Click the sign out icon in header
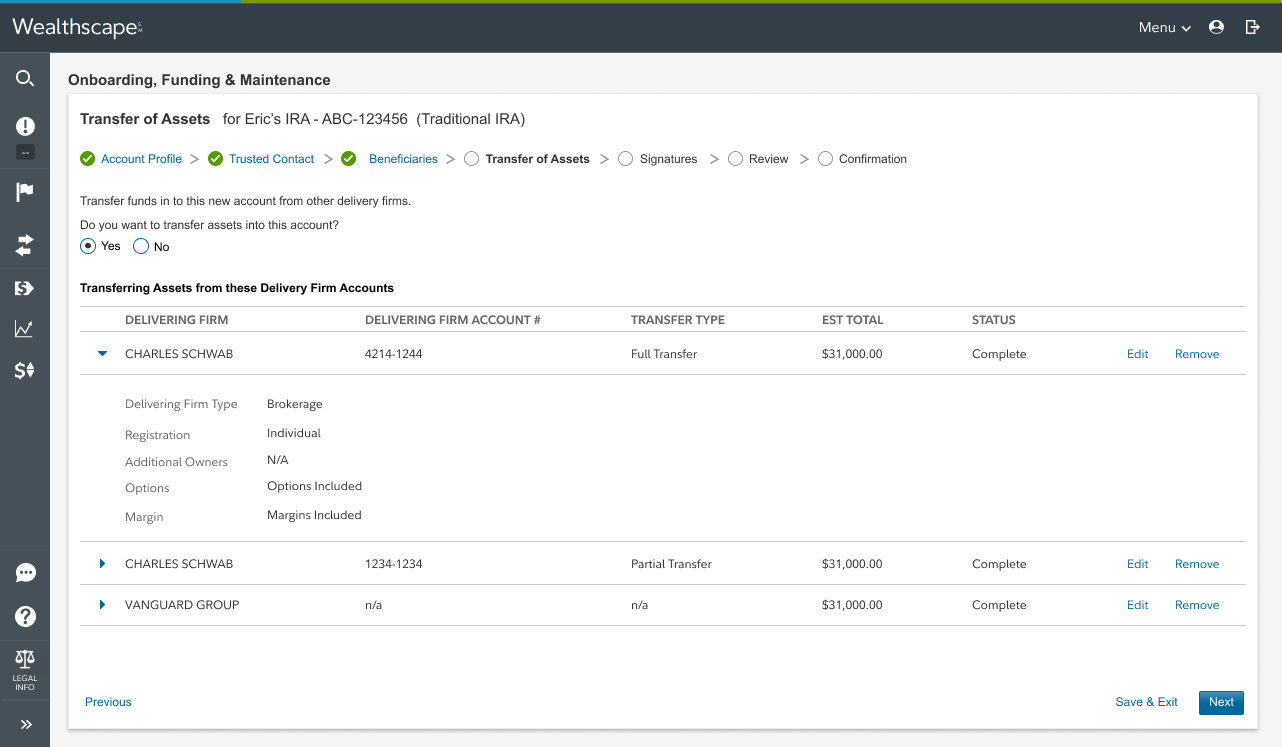Viewport: 1282px width, 747px height. coord(1252,27)
